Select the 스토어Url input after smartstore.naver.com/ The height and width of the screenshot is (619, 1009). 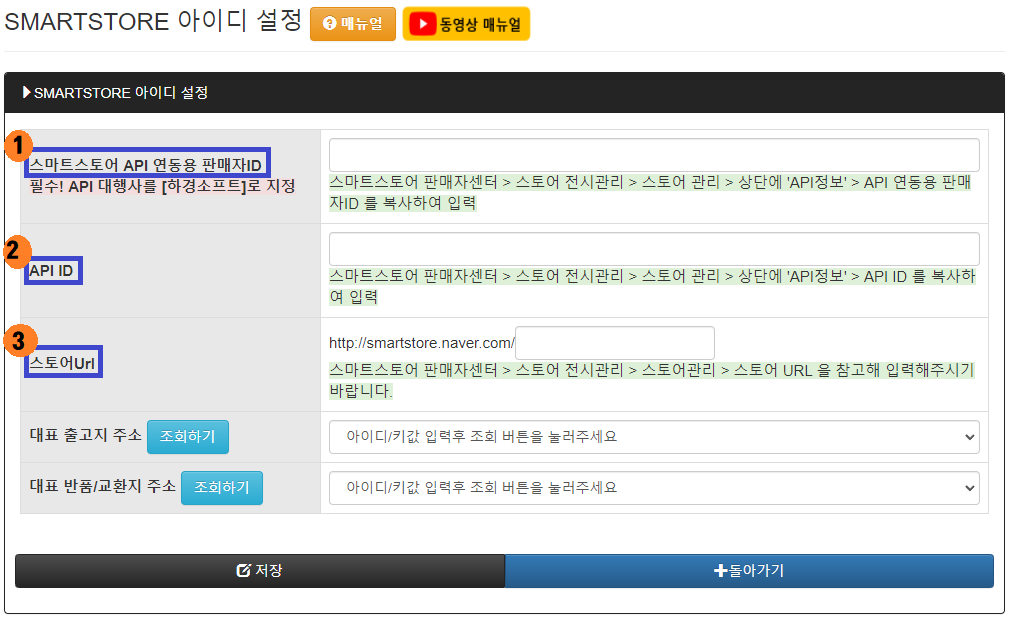click(614, 343)
